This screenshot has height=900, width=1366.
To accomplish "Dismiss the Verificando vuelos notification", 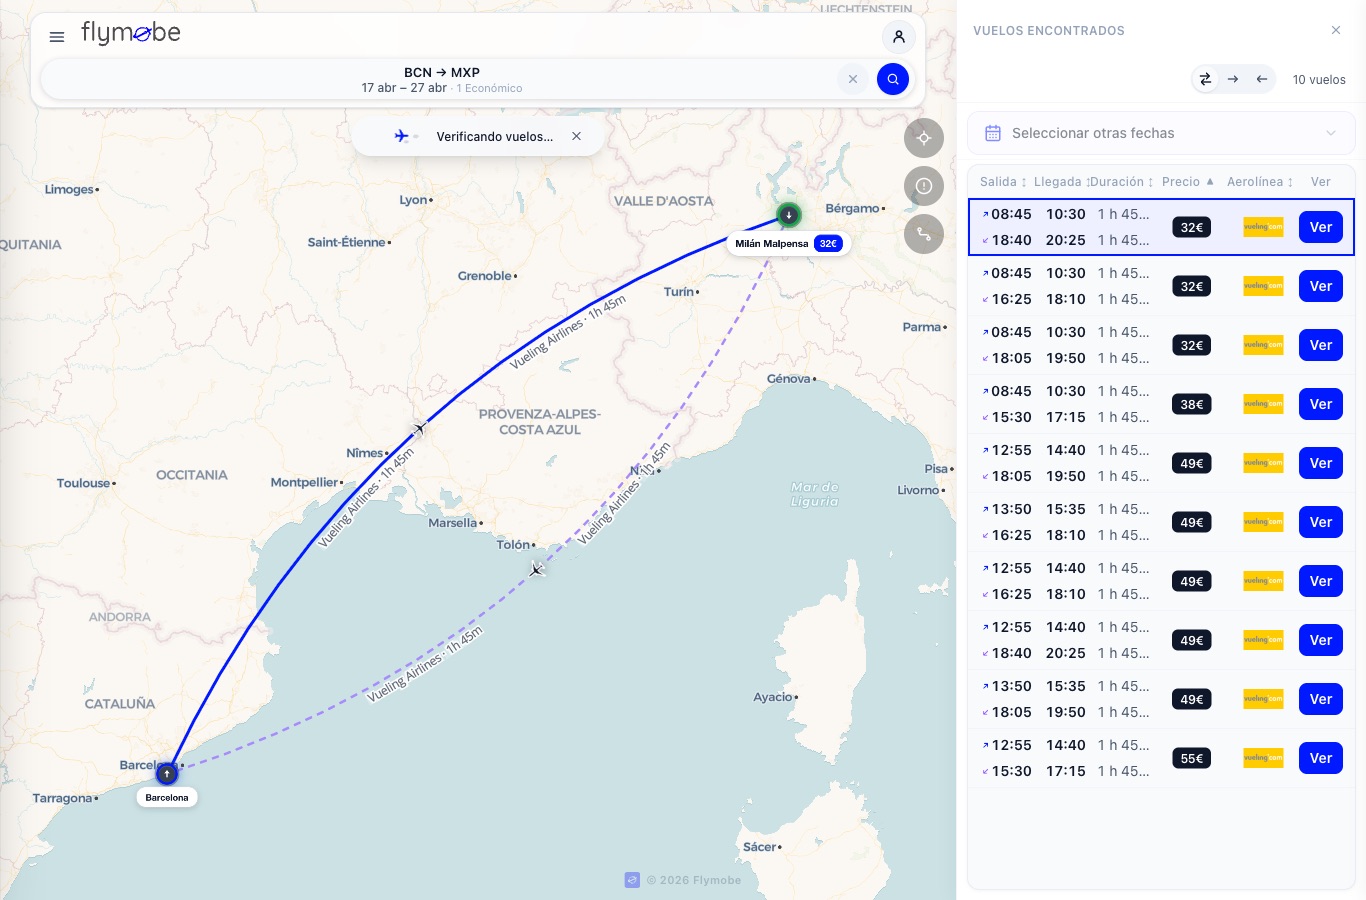I will click(x=577, y=136).
